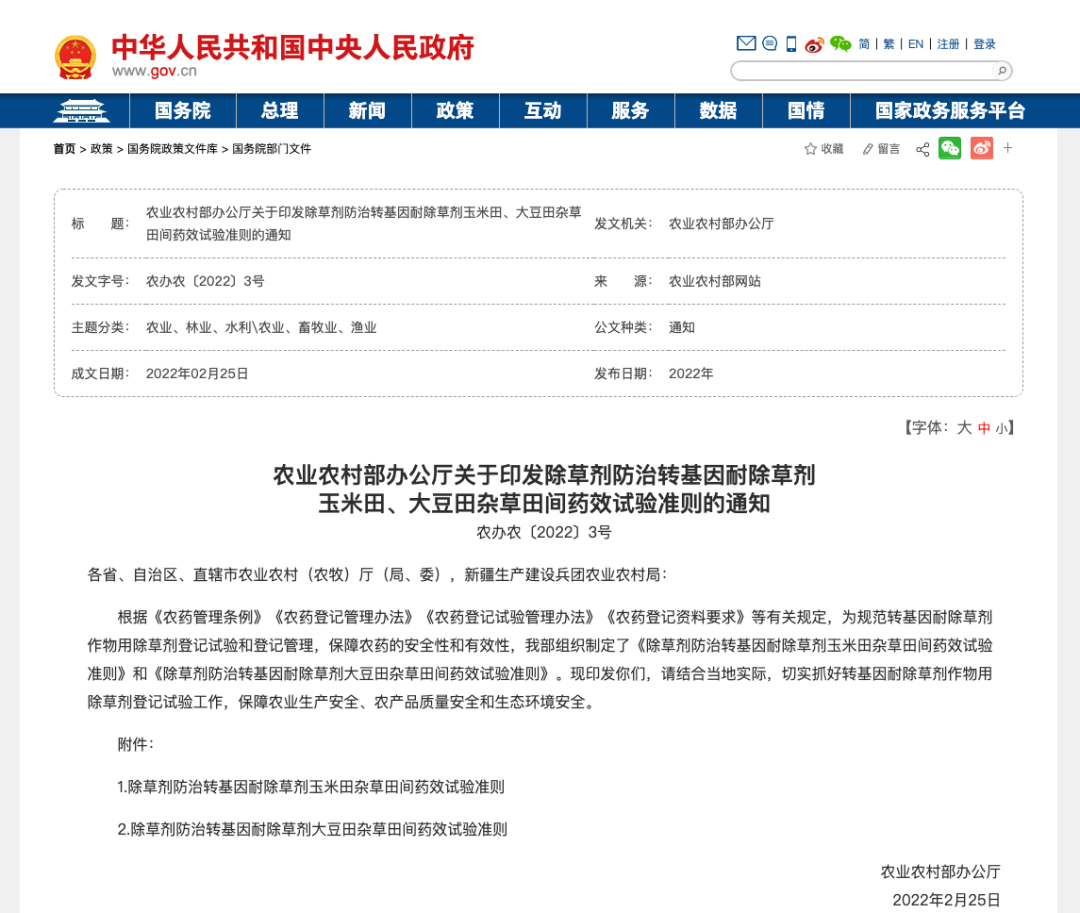Click the 登录 login link

pos(984,44)
